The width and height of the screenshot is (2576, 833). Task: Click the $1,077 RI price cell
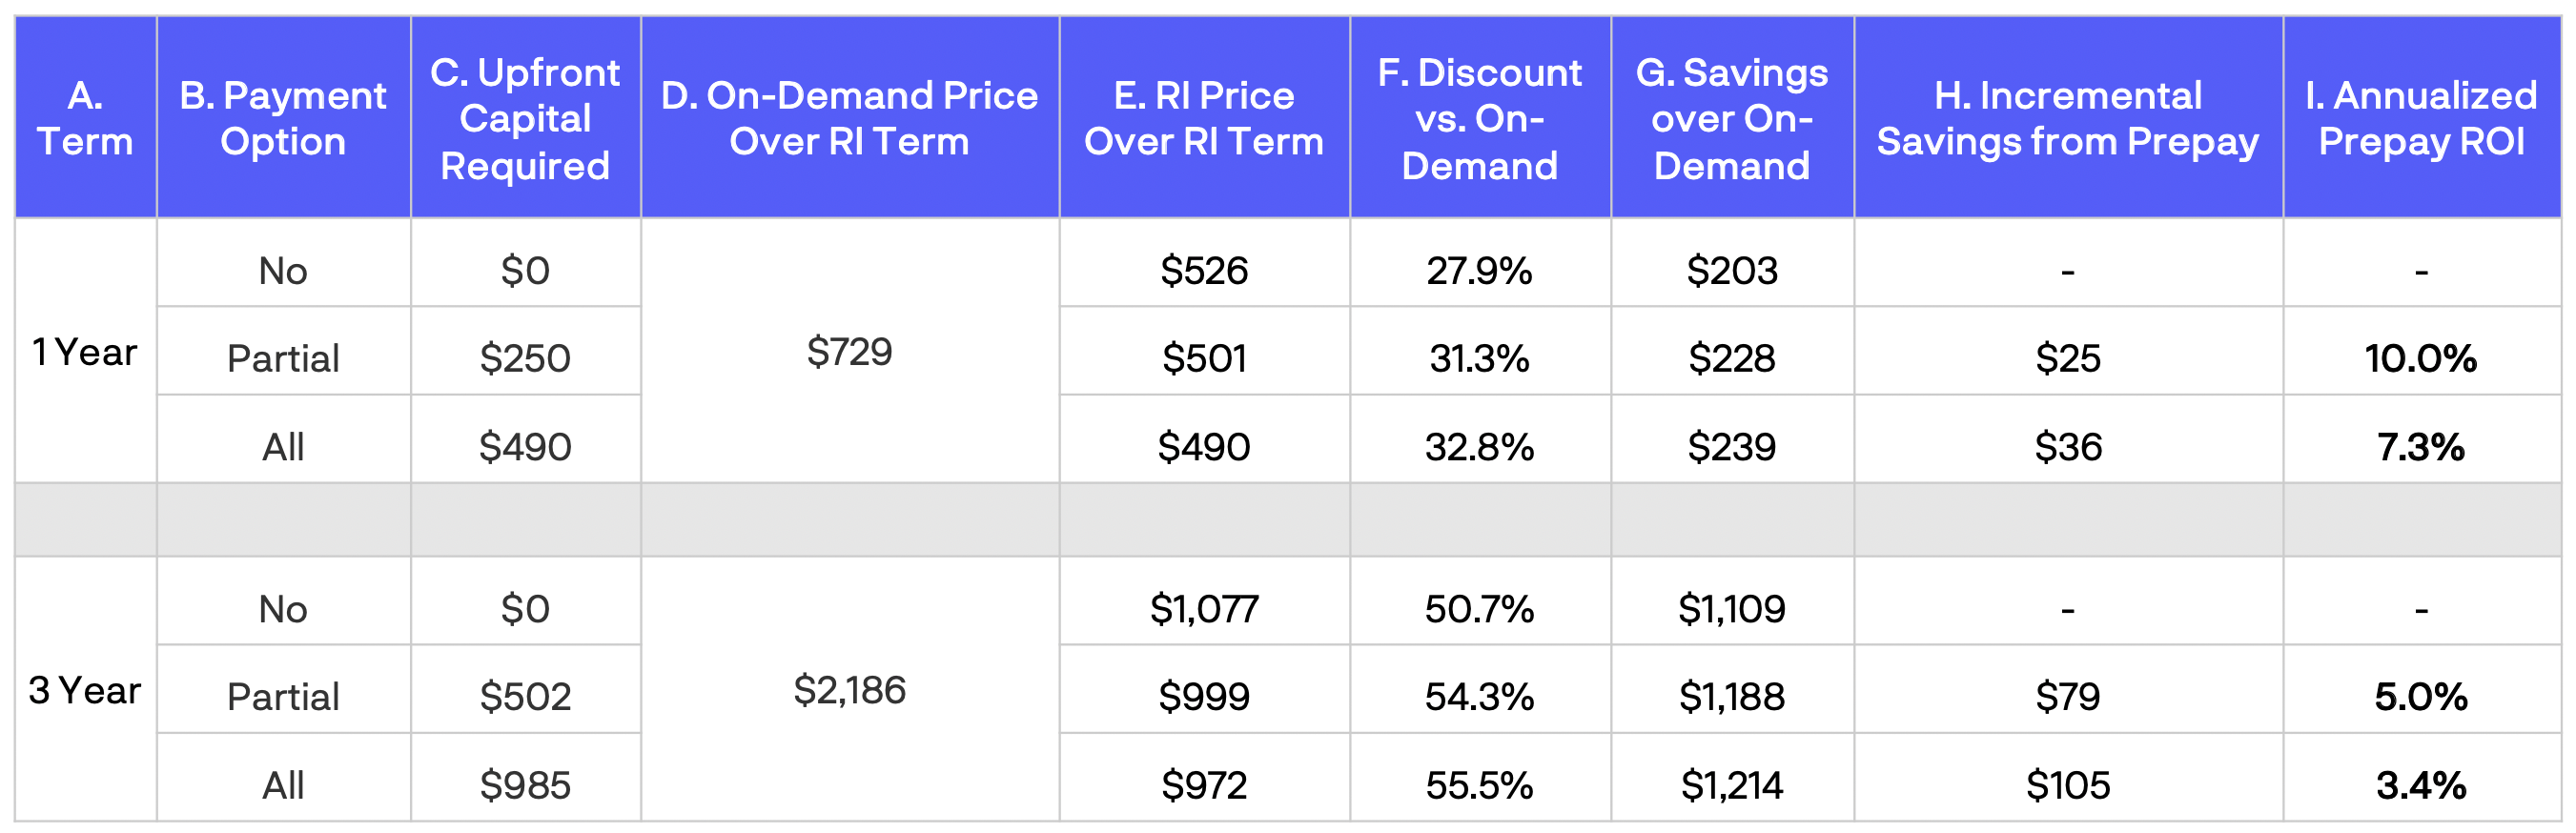click(1204, 608)
